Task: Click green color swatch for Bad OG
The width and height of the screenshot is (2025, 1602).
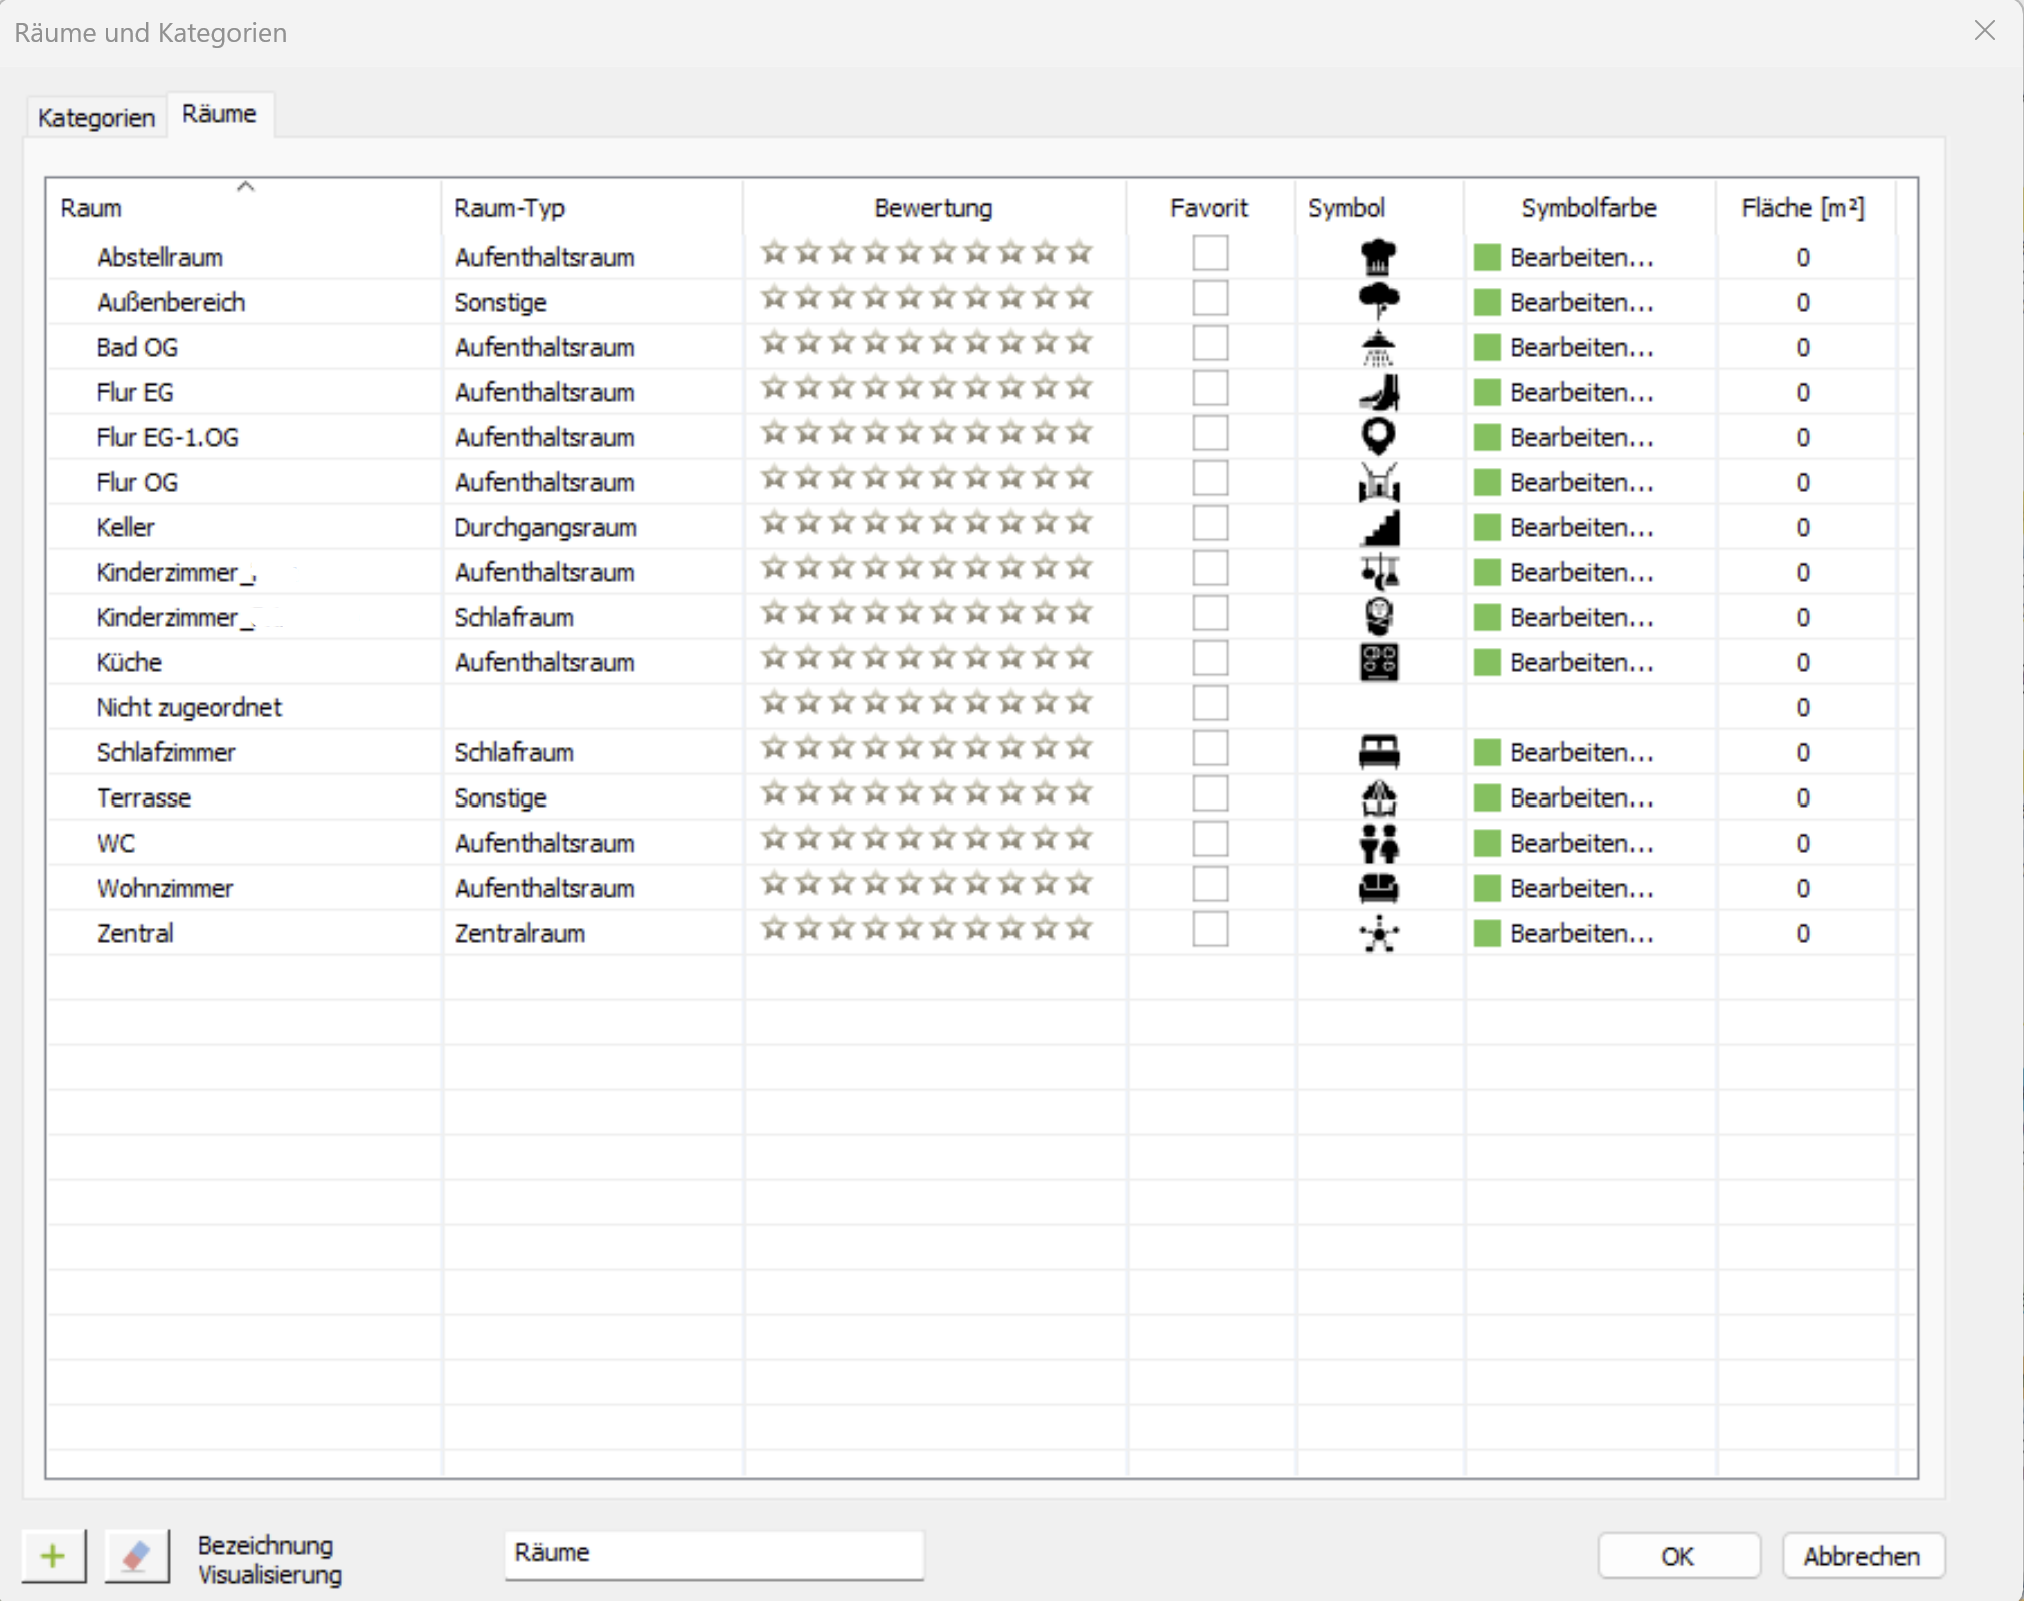Action: coord(1487,347)
